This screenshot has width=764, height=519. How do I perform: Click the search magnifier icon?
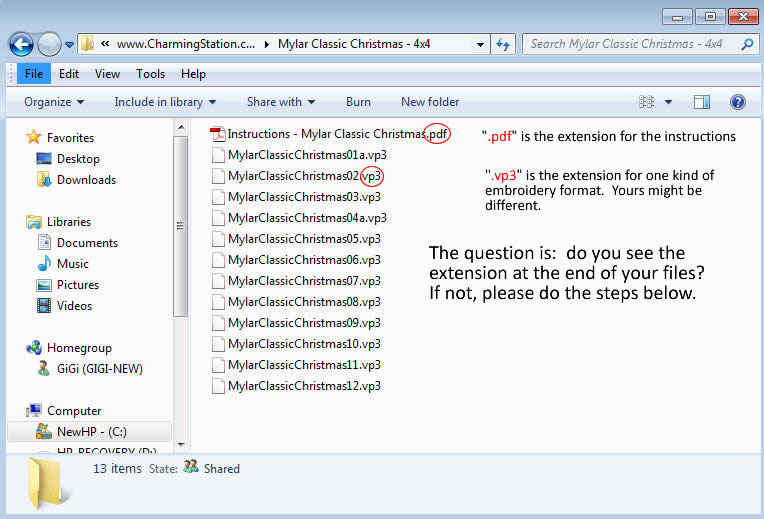pos(746,44)
